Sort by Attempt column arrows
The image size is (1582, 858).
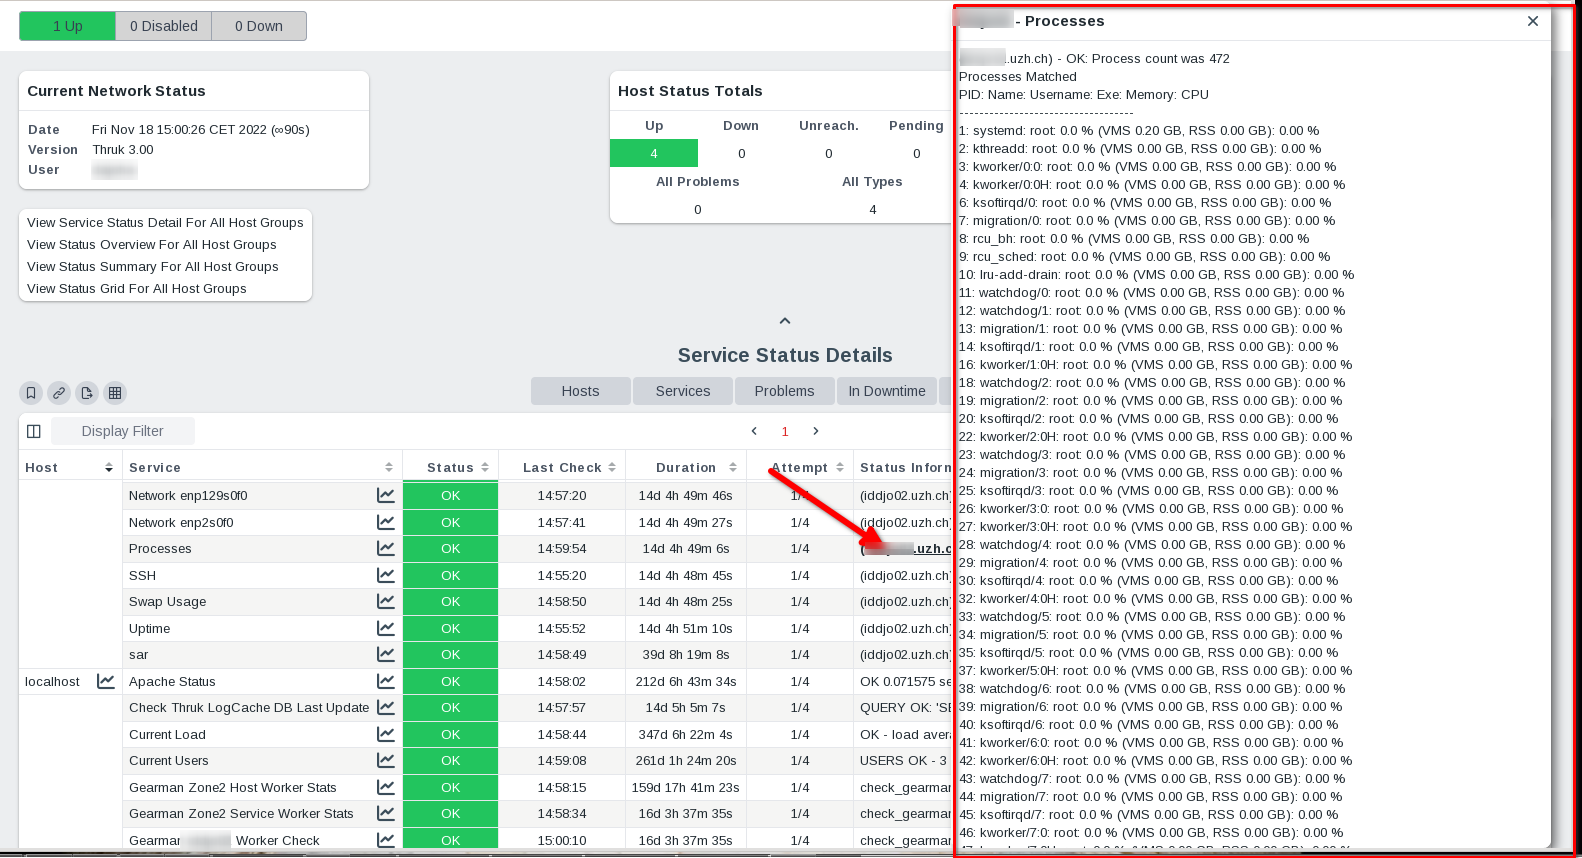pos(840,467)
